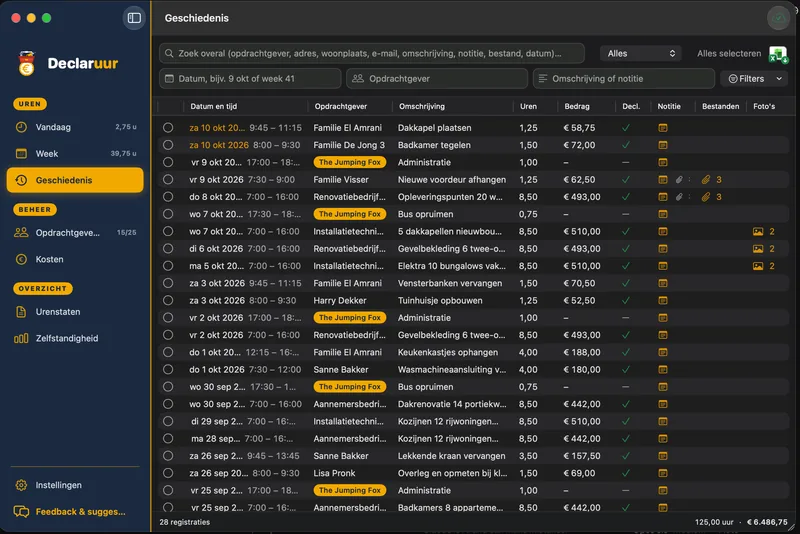The image size is (800, 534).
Task: Open the Alles dropdown
Action: (641, 54)
